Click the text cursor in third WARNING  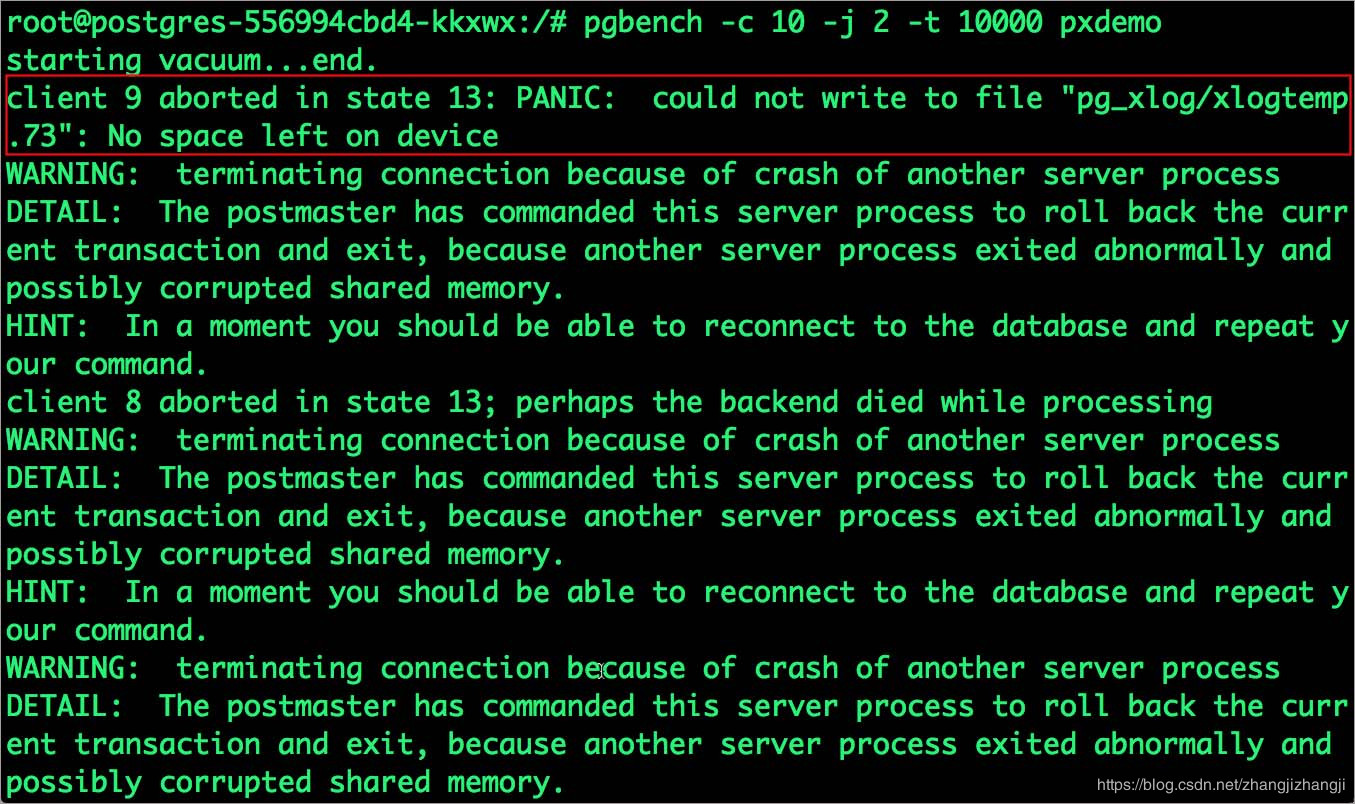(x=600, y=670)
